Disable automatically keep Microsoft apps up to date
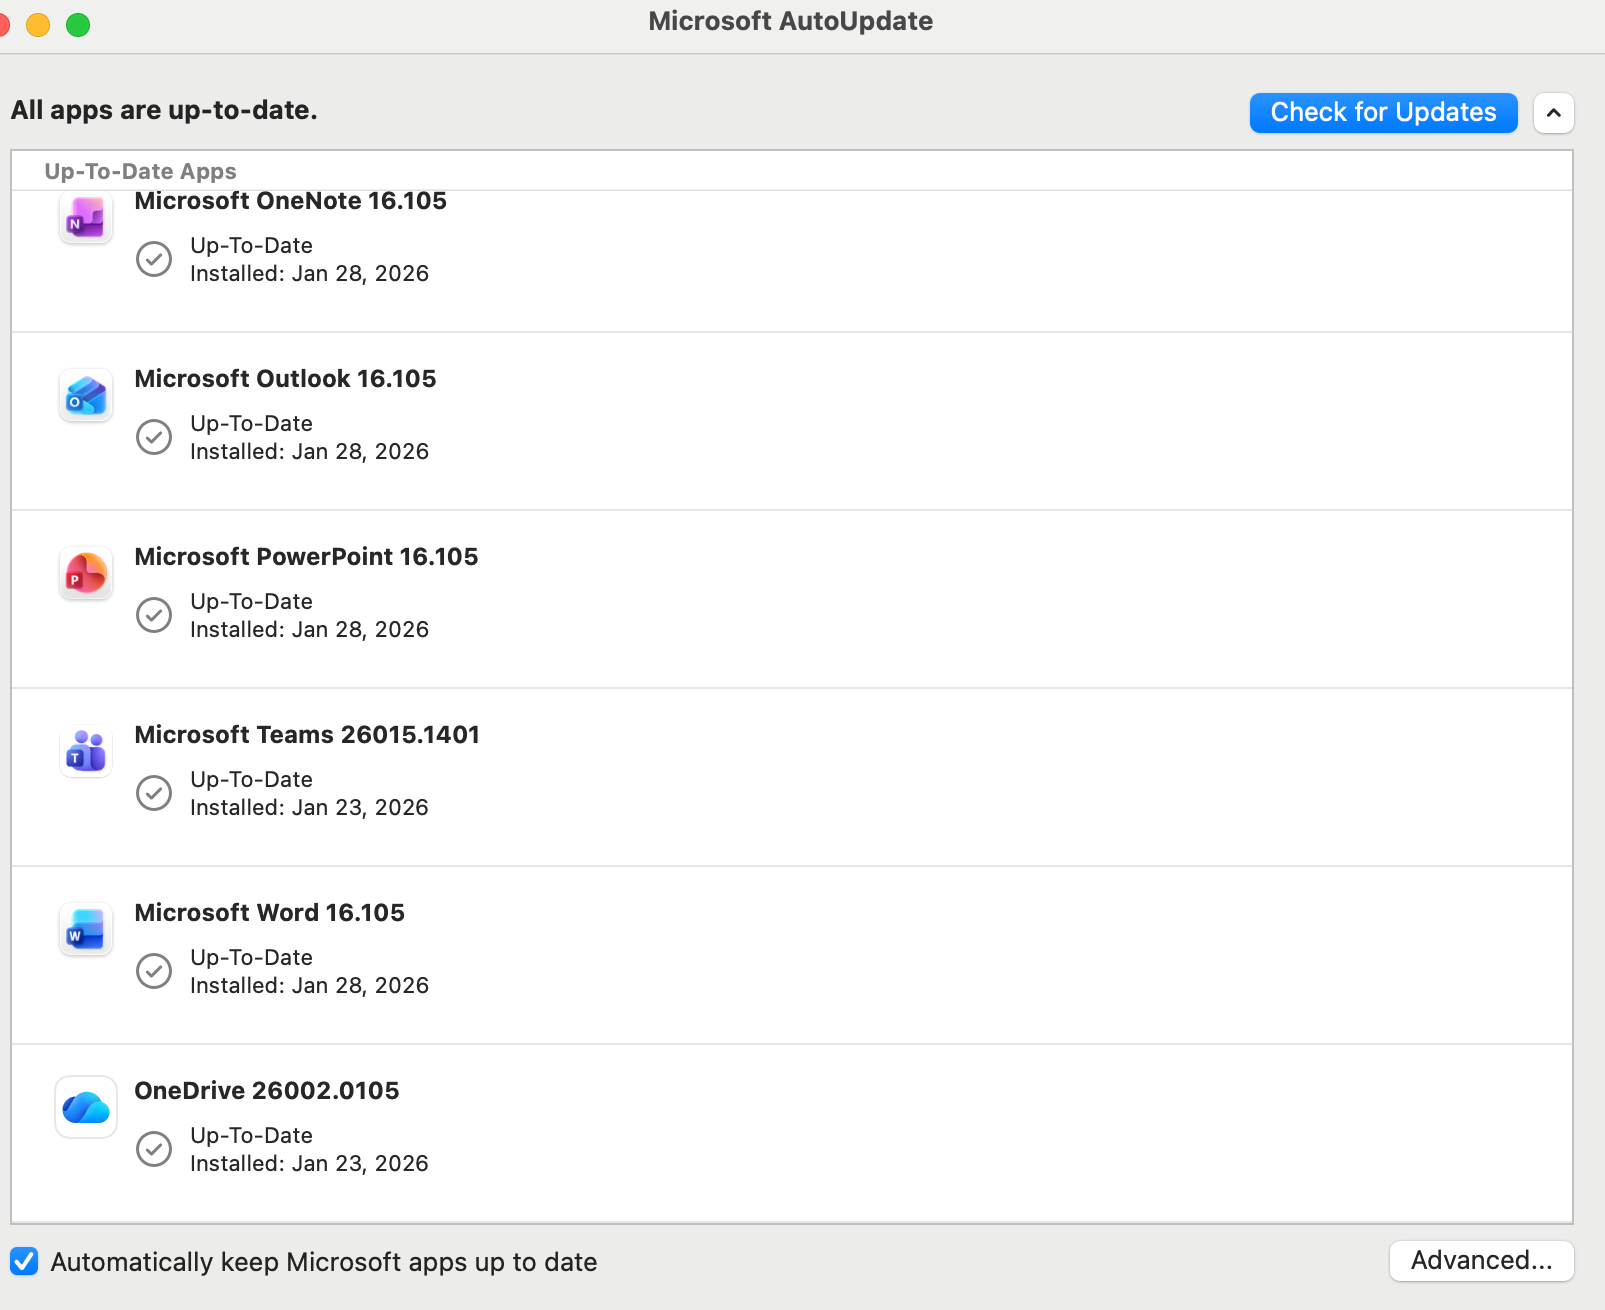The image size is (1605, 1310). click(25, 1261)
